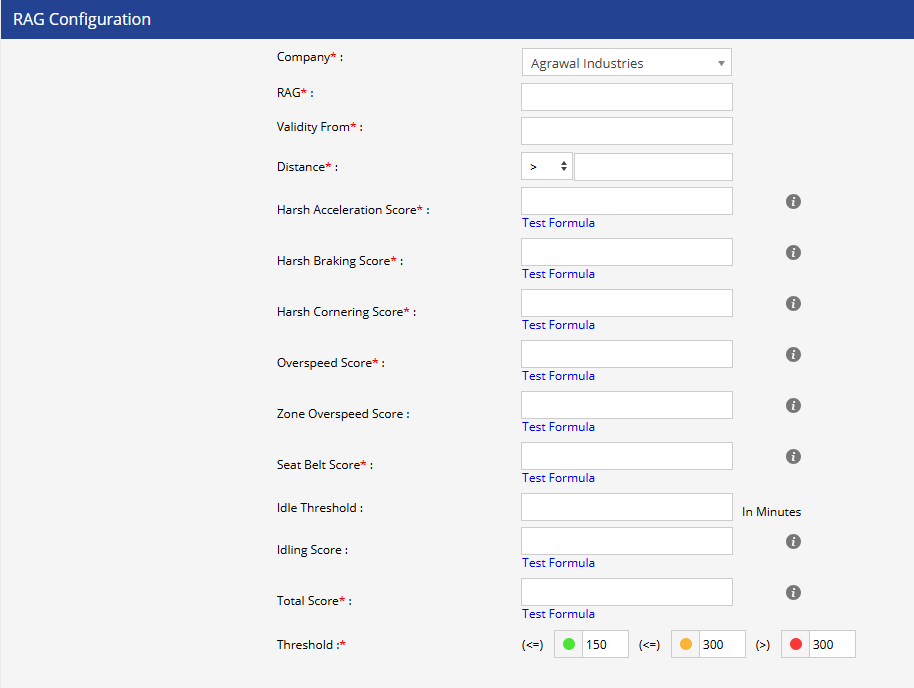The width and height of the screenshot is (914, 688).
Task: Open info icon for Harsh Braking Score
Action: point(793,252)
